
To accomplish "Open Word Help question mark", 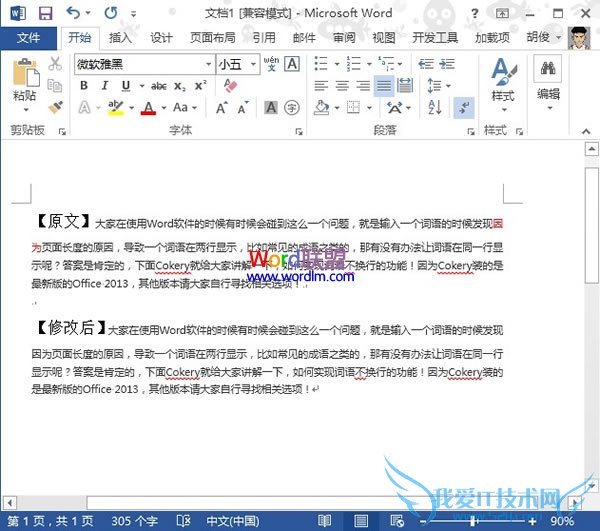I will point(474,14).
